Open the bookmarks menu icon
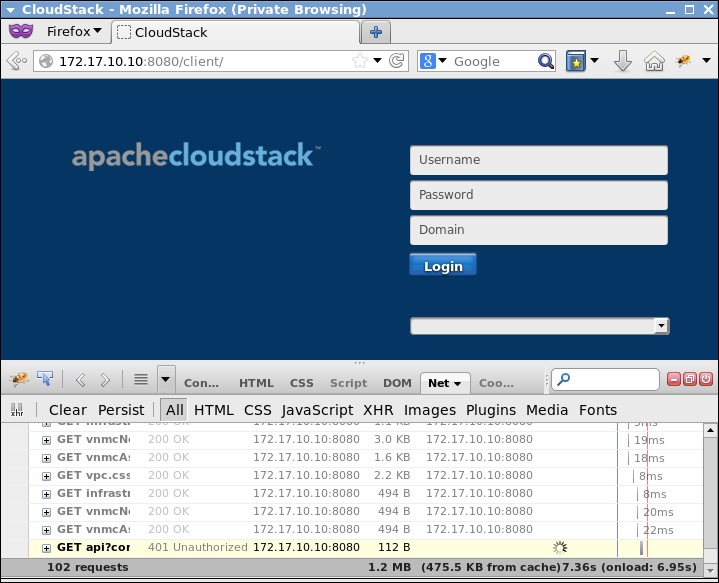Image resolution: width=719 pixels, height=583 pixels. [x=576, y=61]
